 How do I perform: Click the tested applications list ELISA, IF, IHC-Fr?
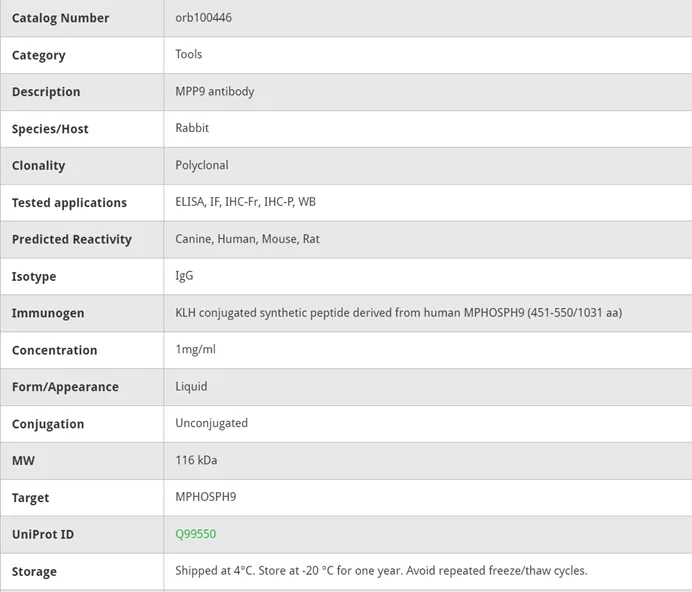(x=245, y=202)
